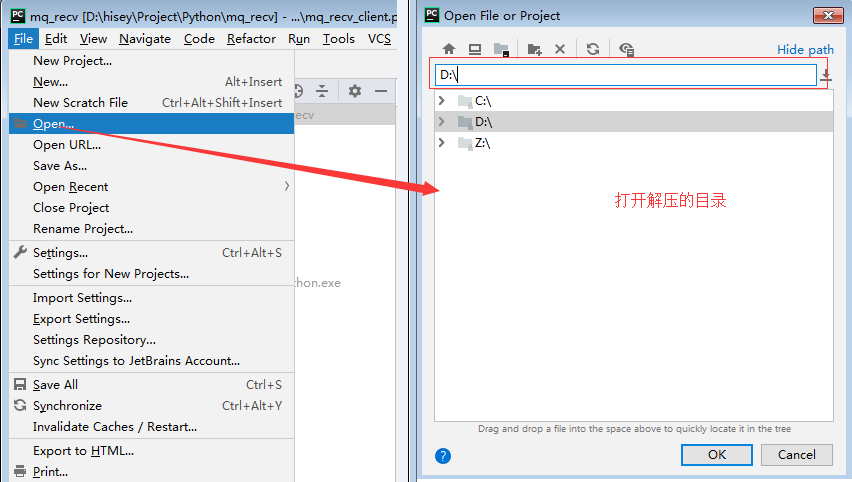Image resolution: width=852 pixels, height=482 pixels.
Task: Click the OK button
Action: [x=717, y=455]
